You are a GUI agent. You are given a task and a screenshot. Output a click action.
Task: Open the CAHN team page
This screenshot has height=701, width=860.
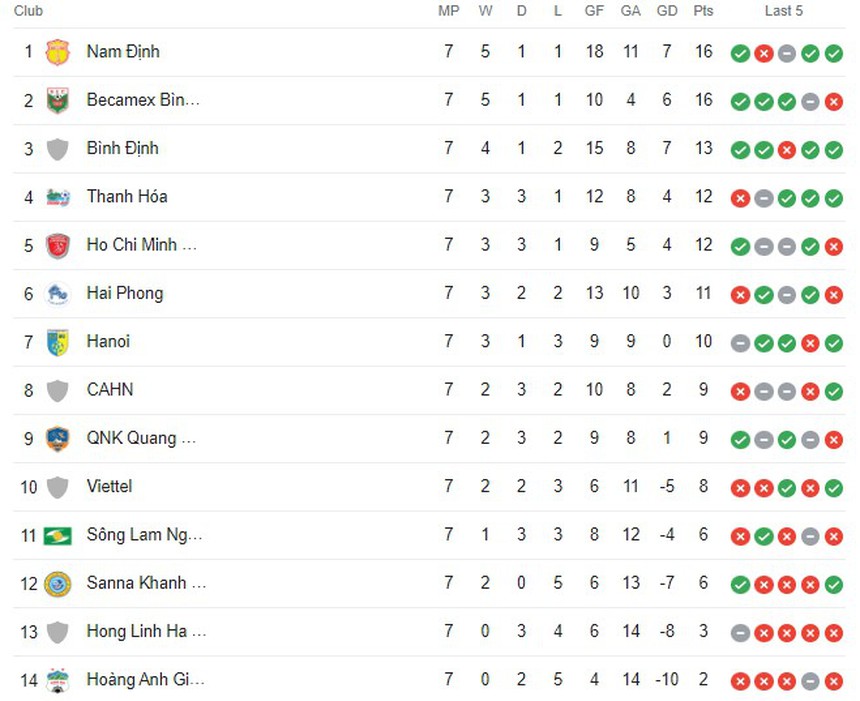(x=110, y=390)
